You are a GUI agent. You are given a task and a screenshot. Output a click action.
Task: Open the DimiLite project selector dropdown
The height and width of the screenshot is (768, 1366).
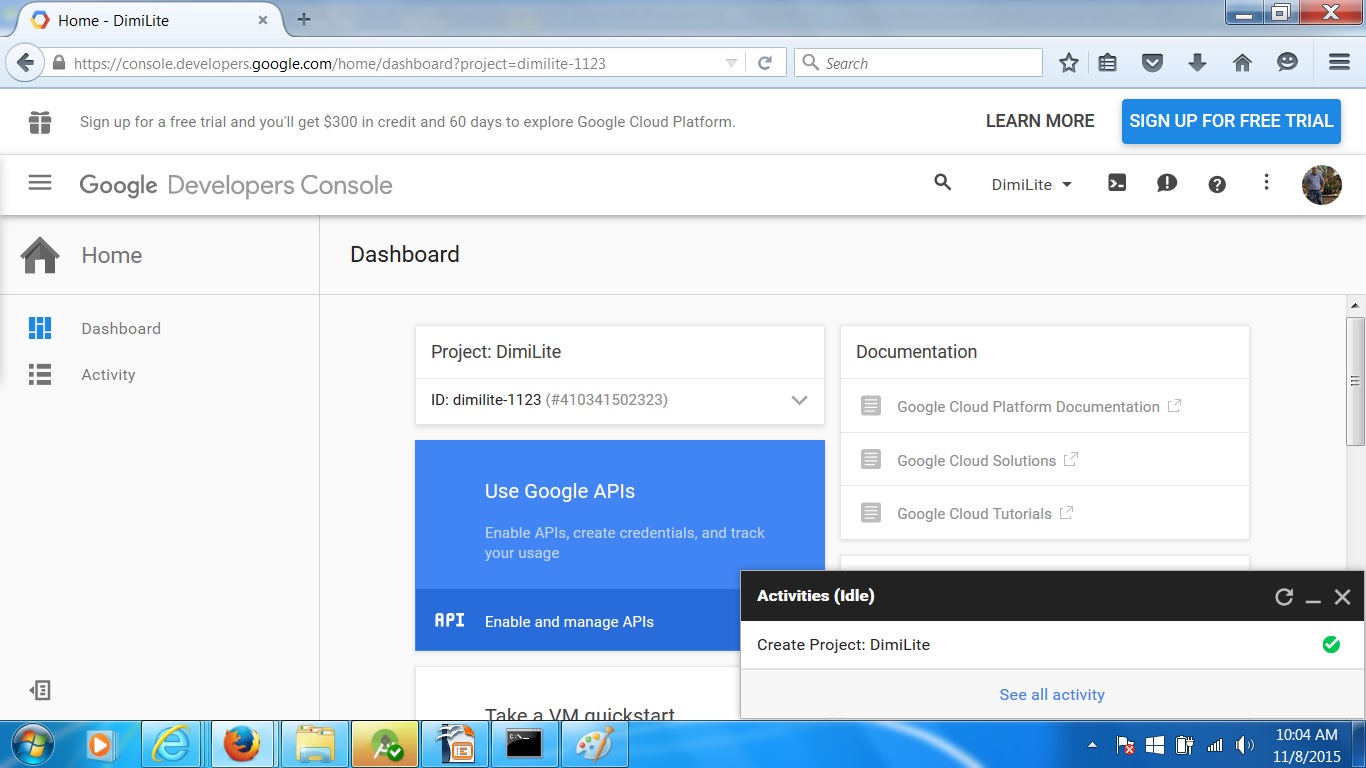click(1031, 185)
